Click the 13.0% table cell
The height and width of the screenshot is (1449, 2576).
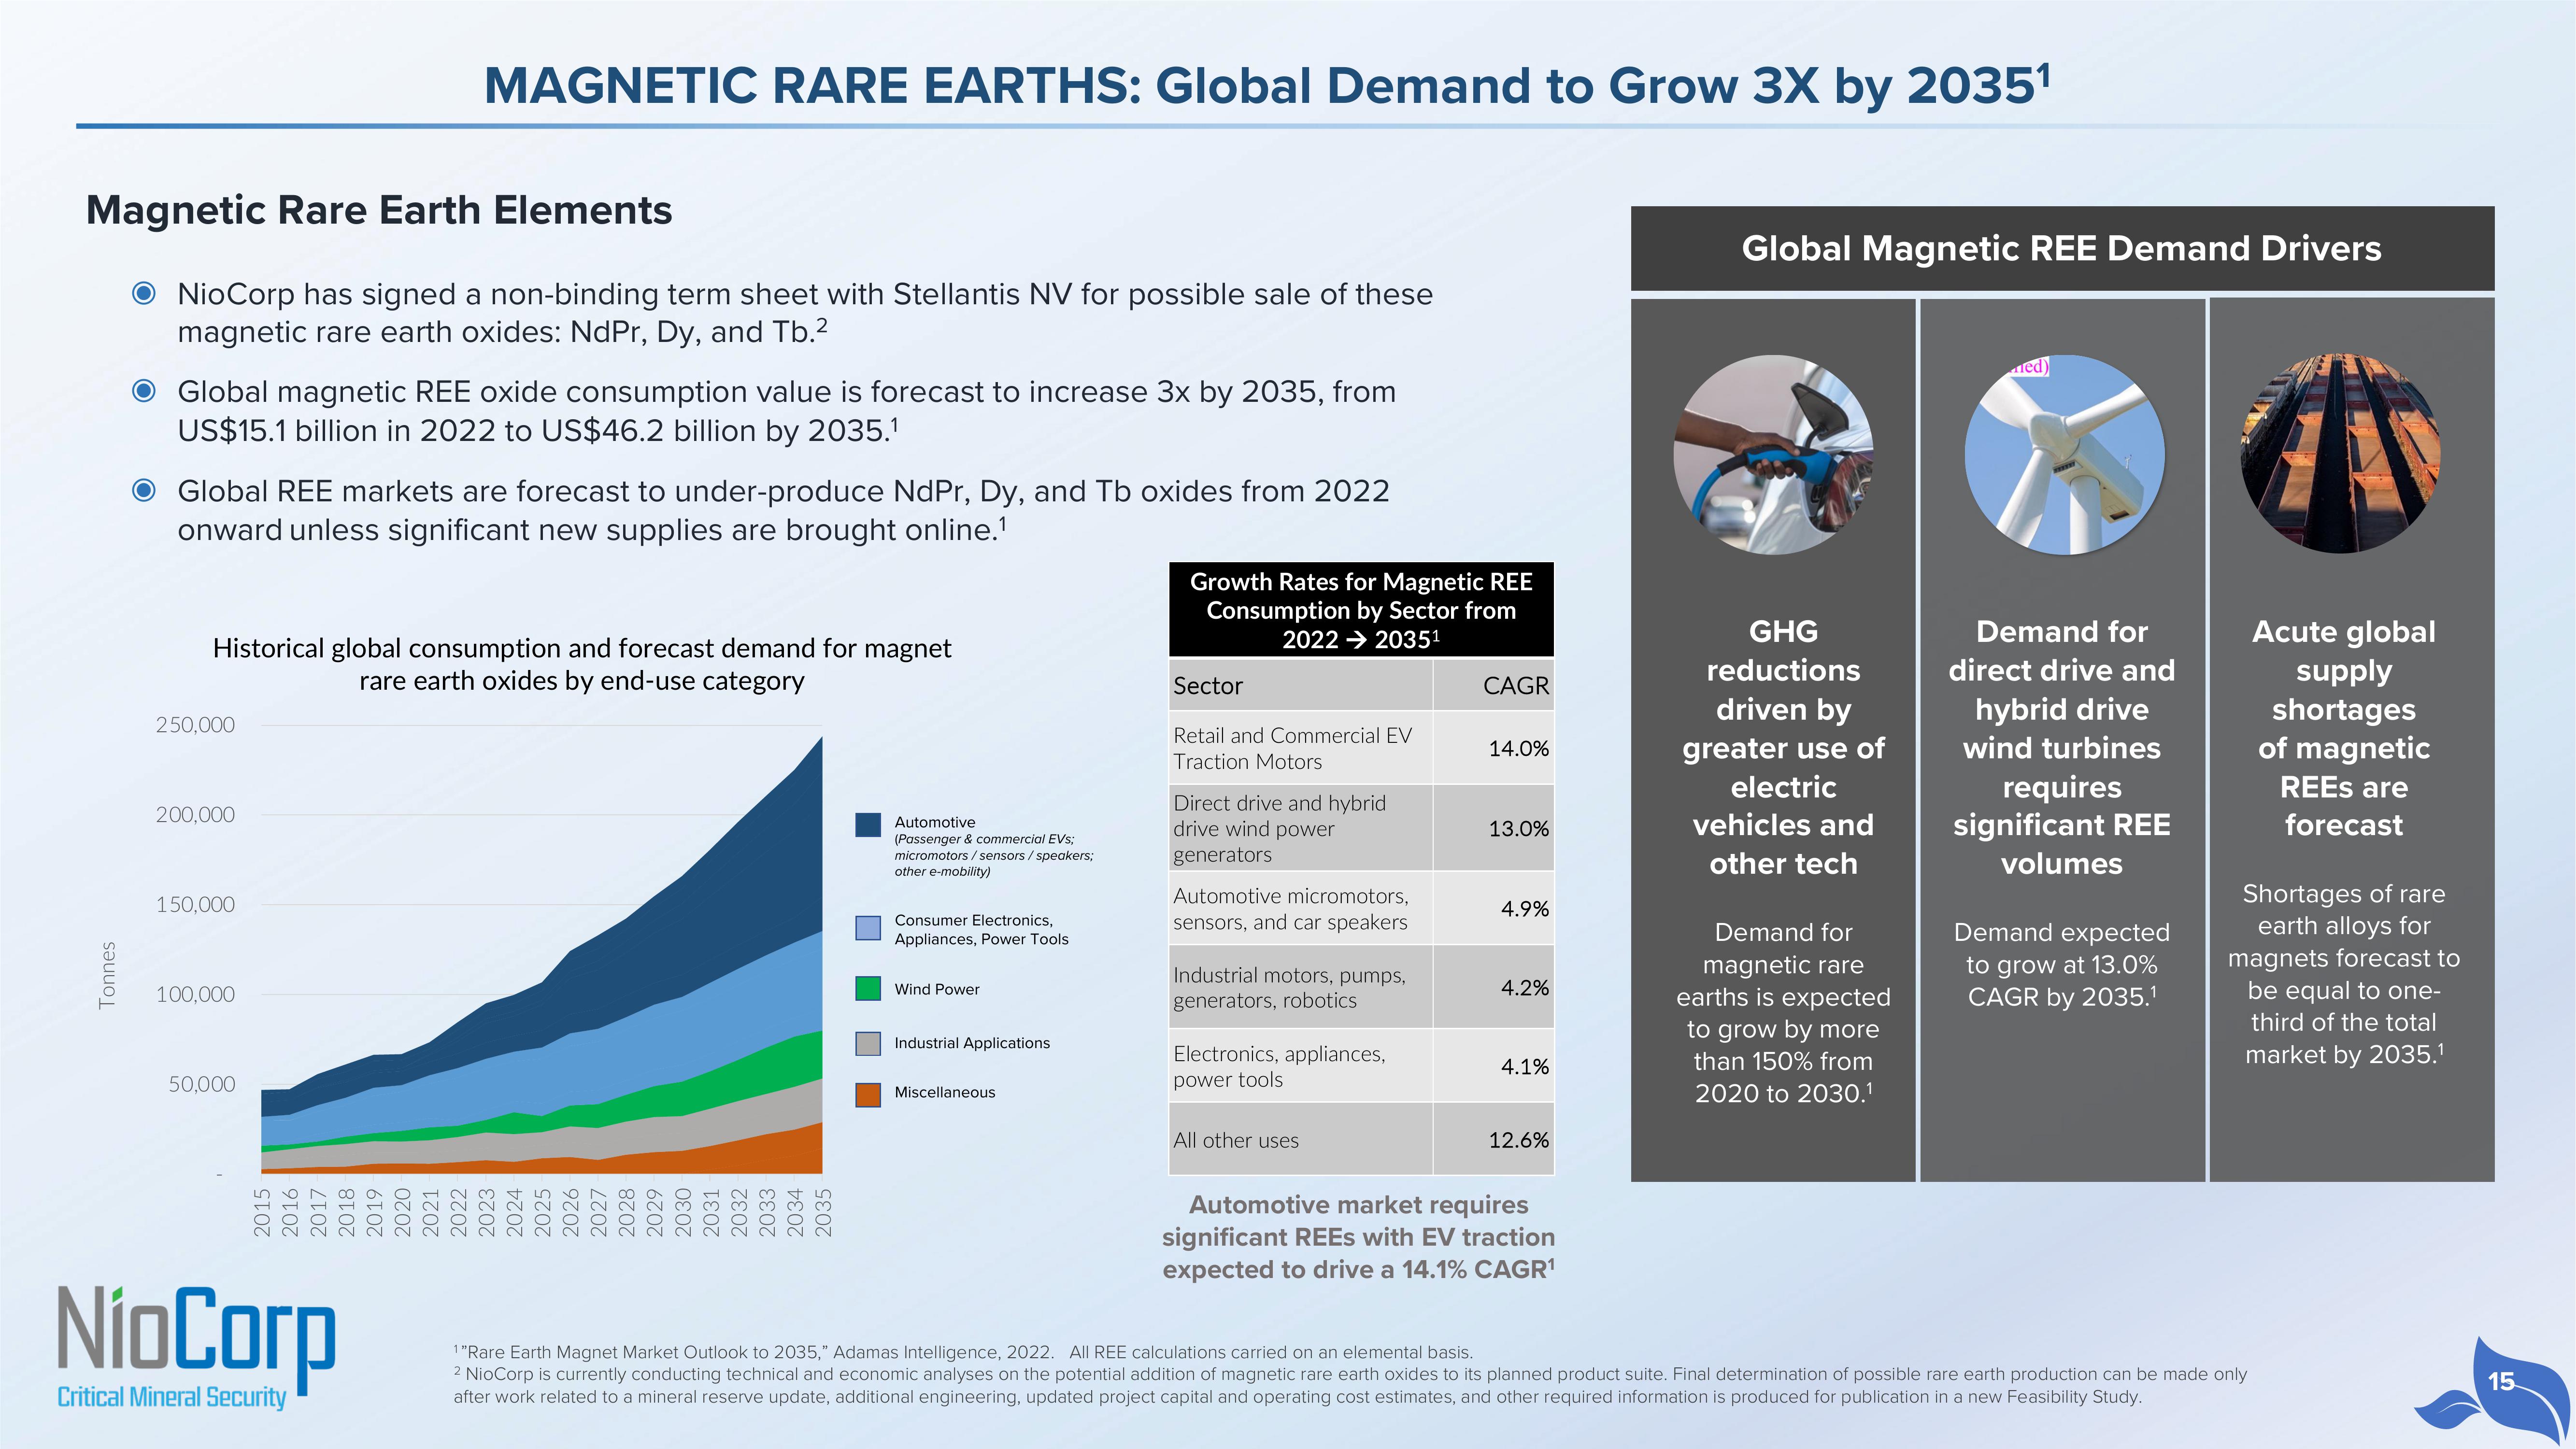tap(1494, 828)
